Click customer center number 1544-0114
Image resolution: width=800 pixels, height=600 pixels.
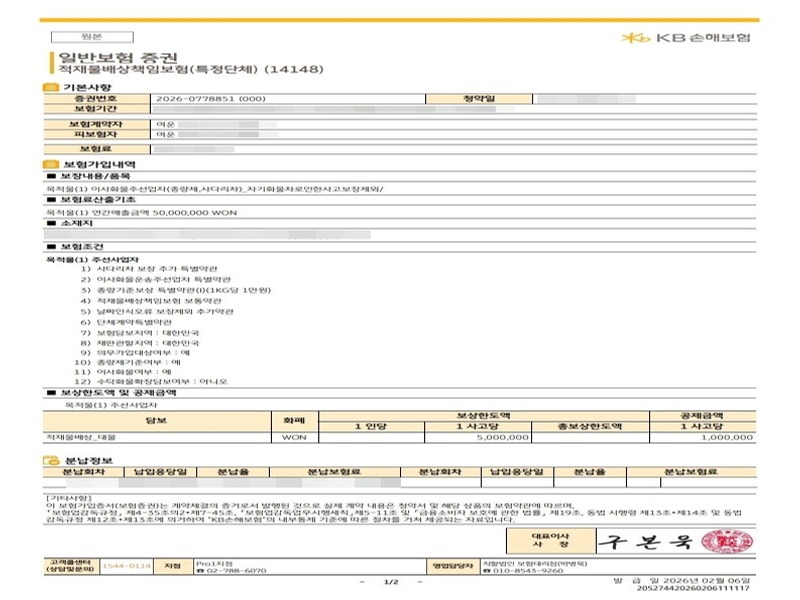(127, 566)
